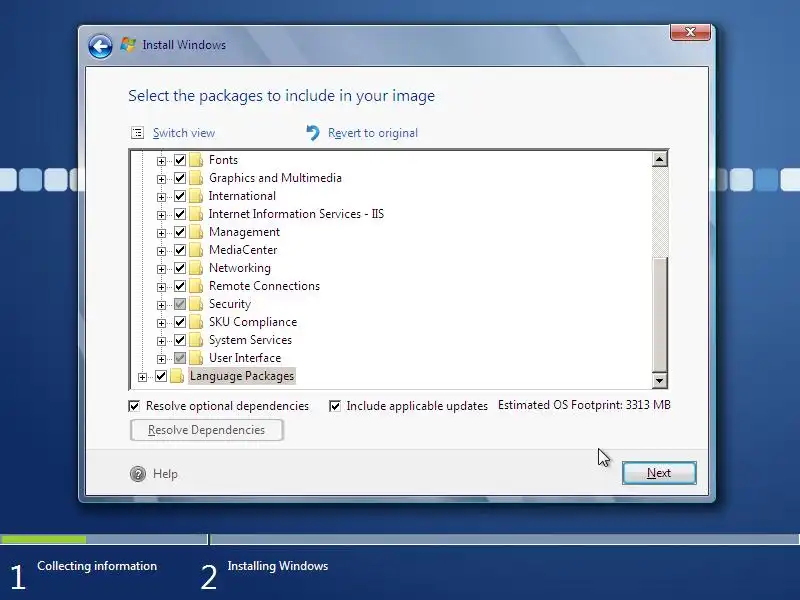The width and height of the screenshot is (800, 600).
Task: Click the Estimated OS Footprint 3313 MB text
Action: coord(584,405)
